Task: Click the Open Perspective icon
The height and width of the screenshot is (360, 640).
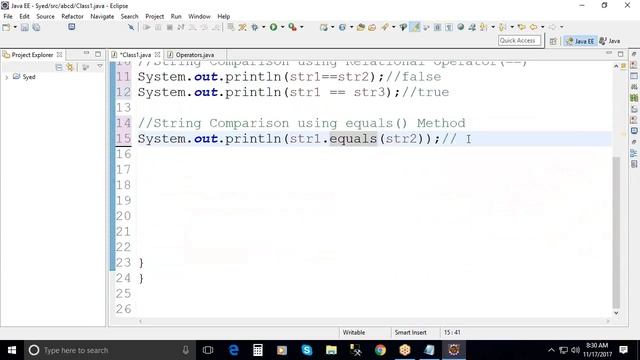Action: [x=553, y=41]
